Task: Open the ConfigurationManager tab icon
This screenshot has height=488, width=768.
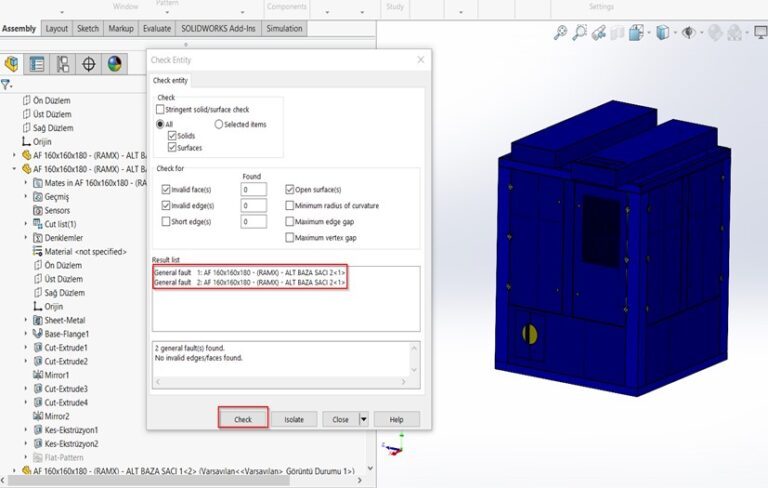Action: pos(63,64)
